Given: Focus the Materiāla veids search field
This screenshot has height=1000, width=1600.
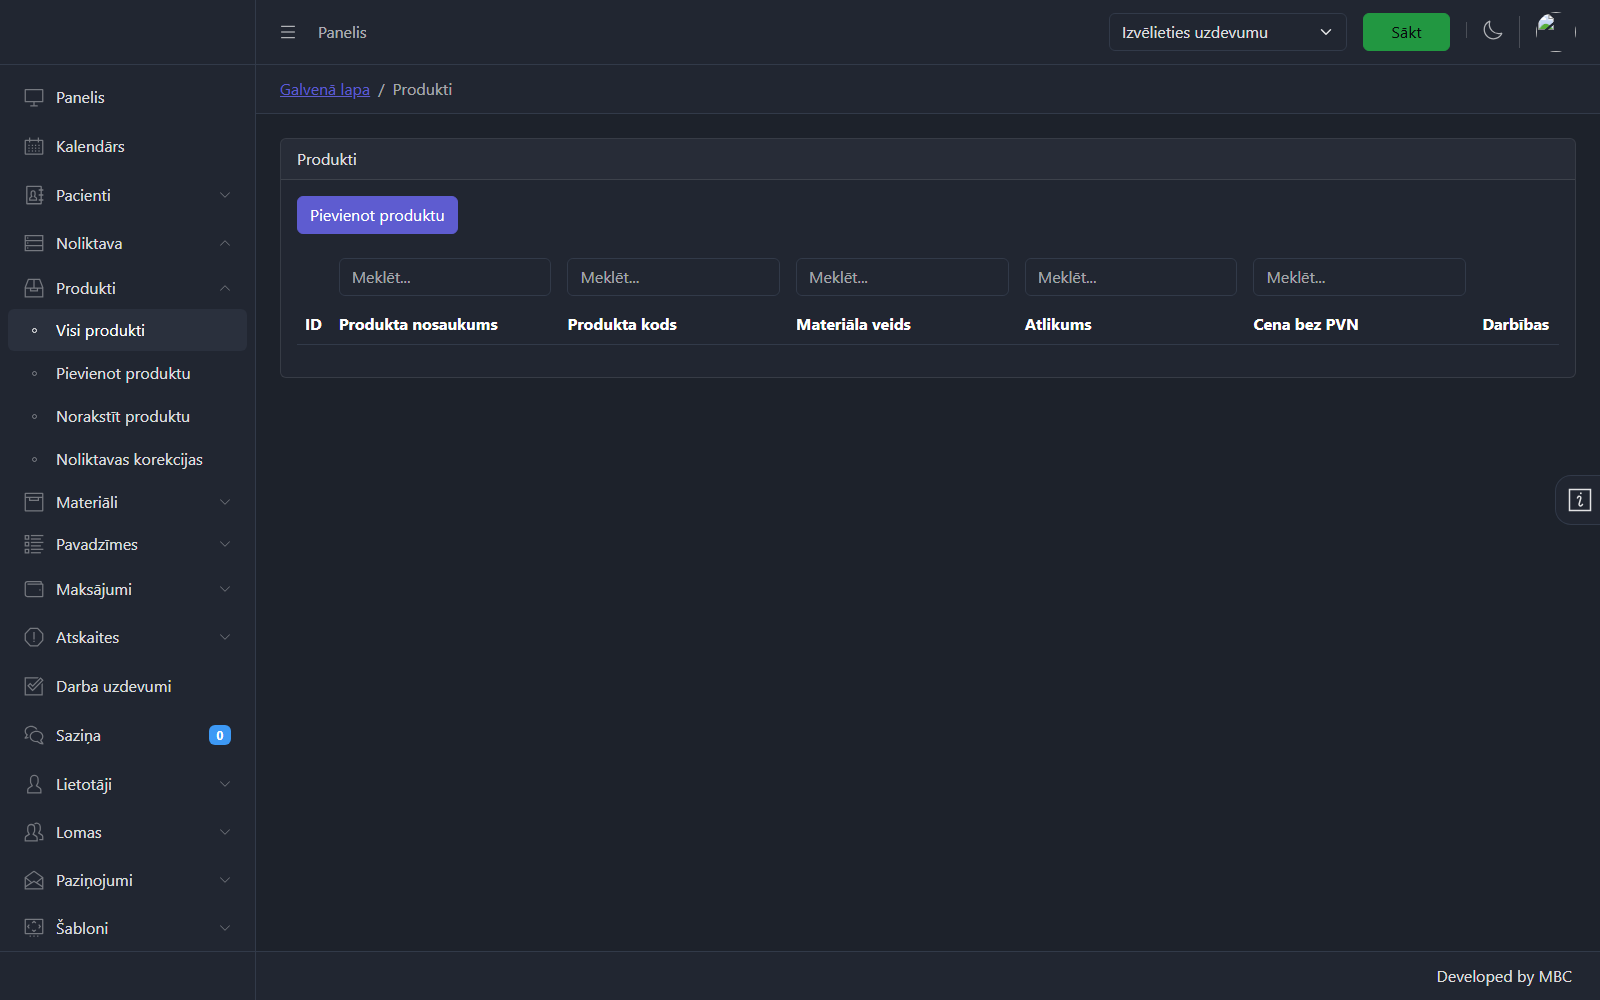Looking at the screenshot, I should (x=902, y=277).
